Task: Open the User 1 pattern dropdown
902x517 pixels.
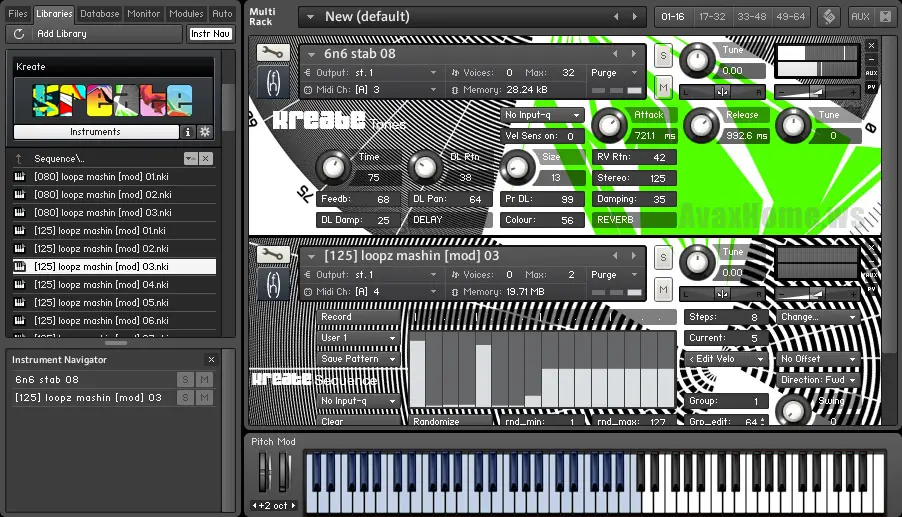Action: pyautogui.click(x=358, y=338)
